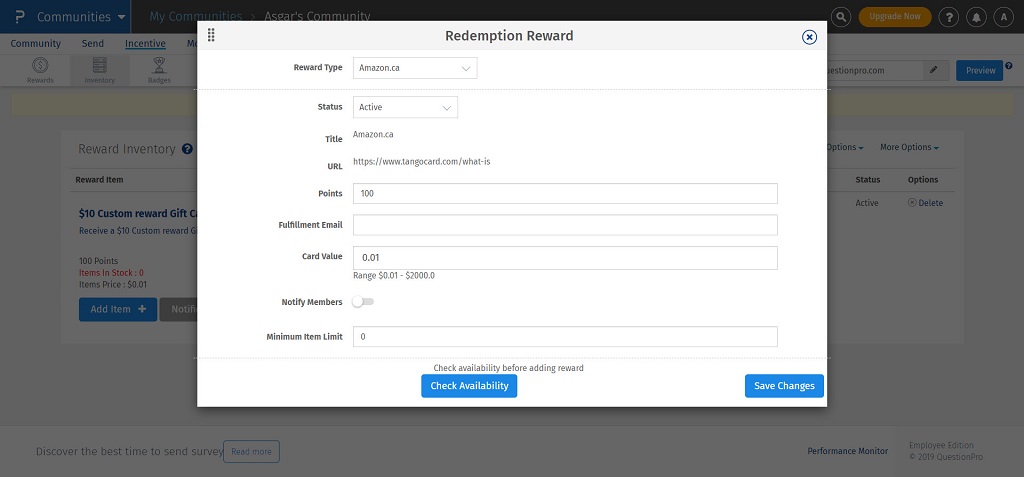Toggle the Notify Members switch

[x=363, y=302]
